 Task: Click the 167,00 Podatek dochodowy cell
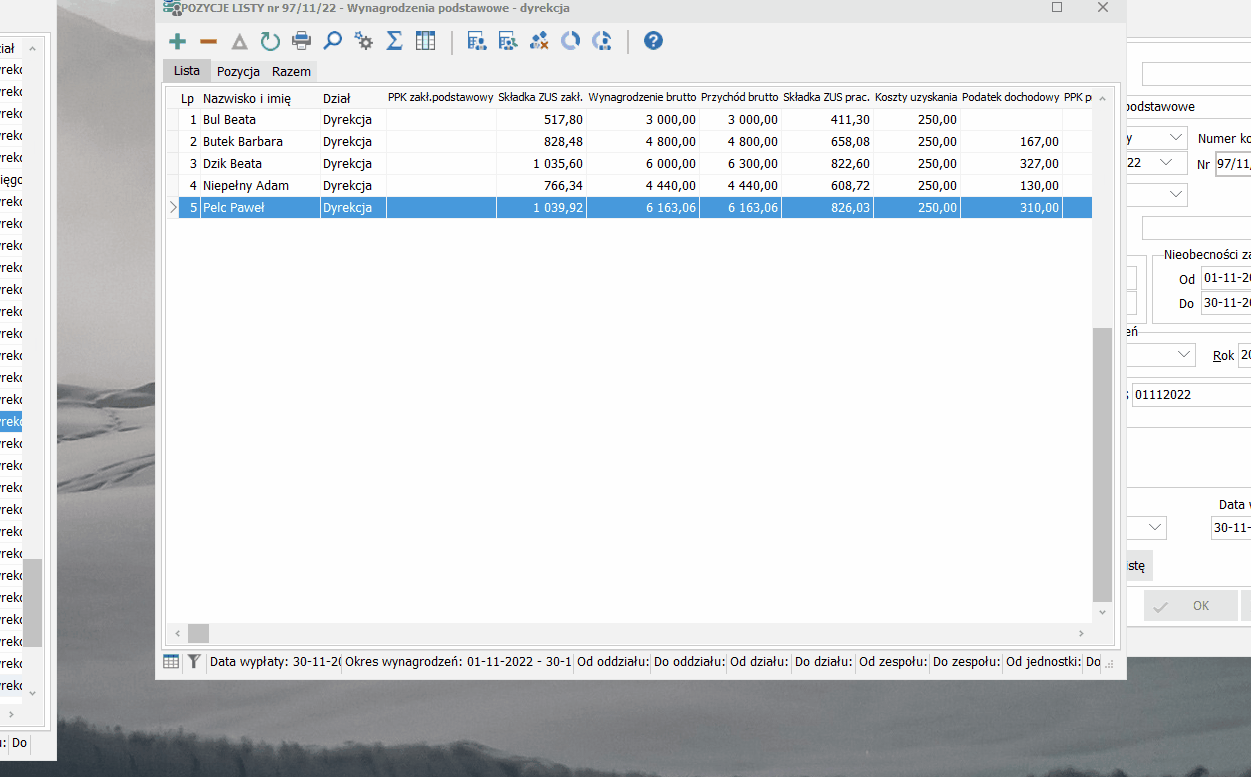[x=1010, y=142]
